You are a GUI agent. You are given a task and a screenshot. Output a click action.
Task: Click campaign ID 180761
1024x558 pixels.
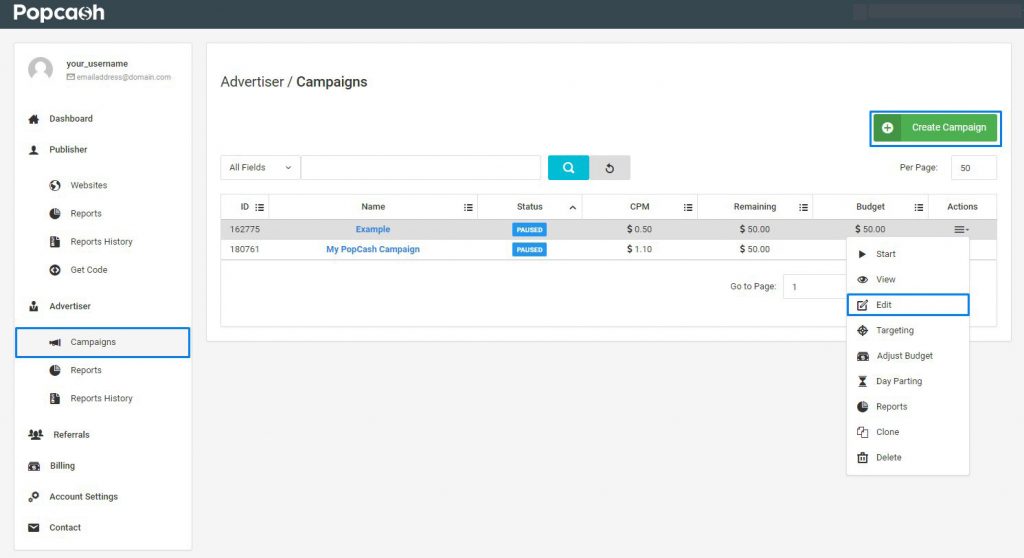[x=245, y=249]
